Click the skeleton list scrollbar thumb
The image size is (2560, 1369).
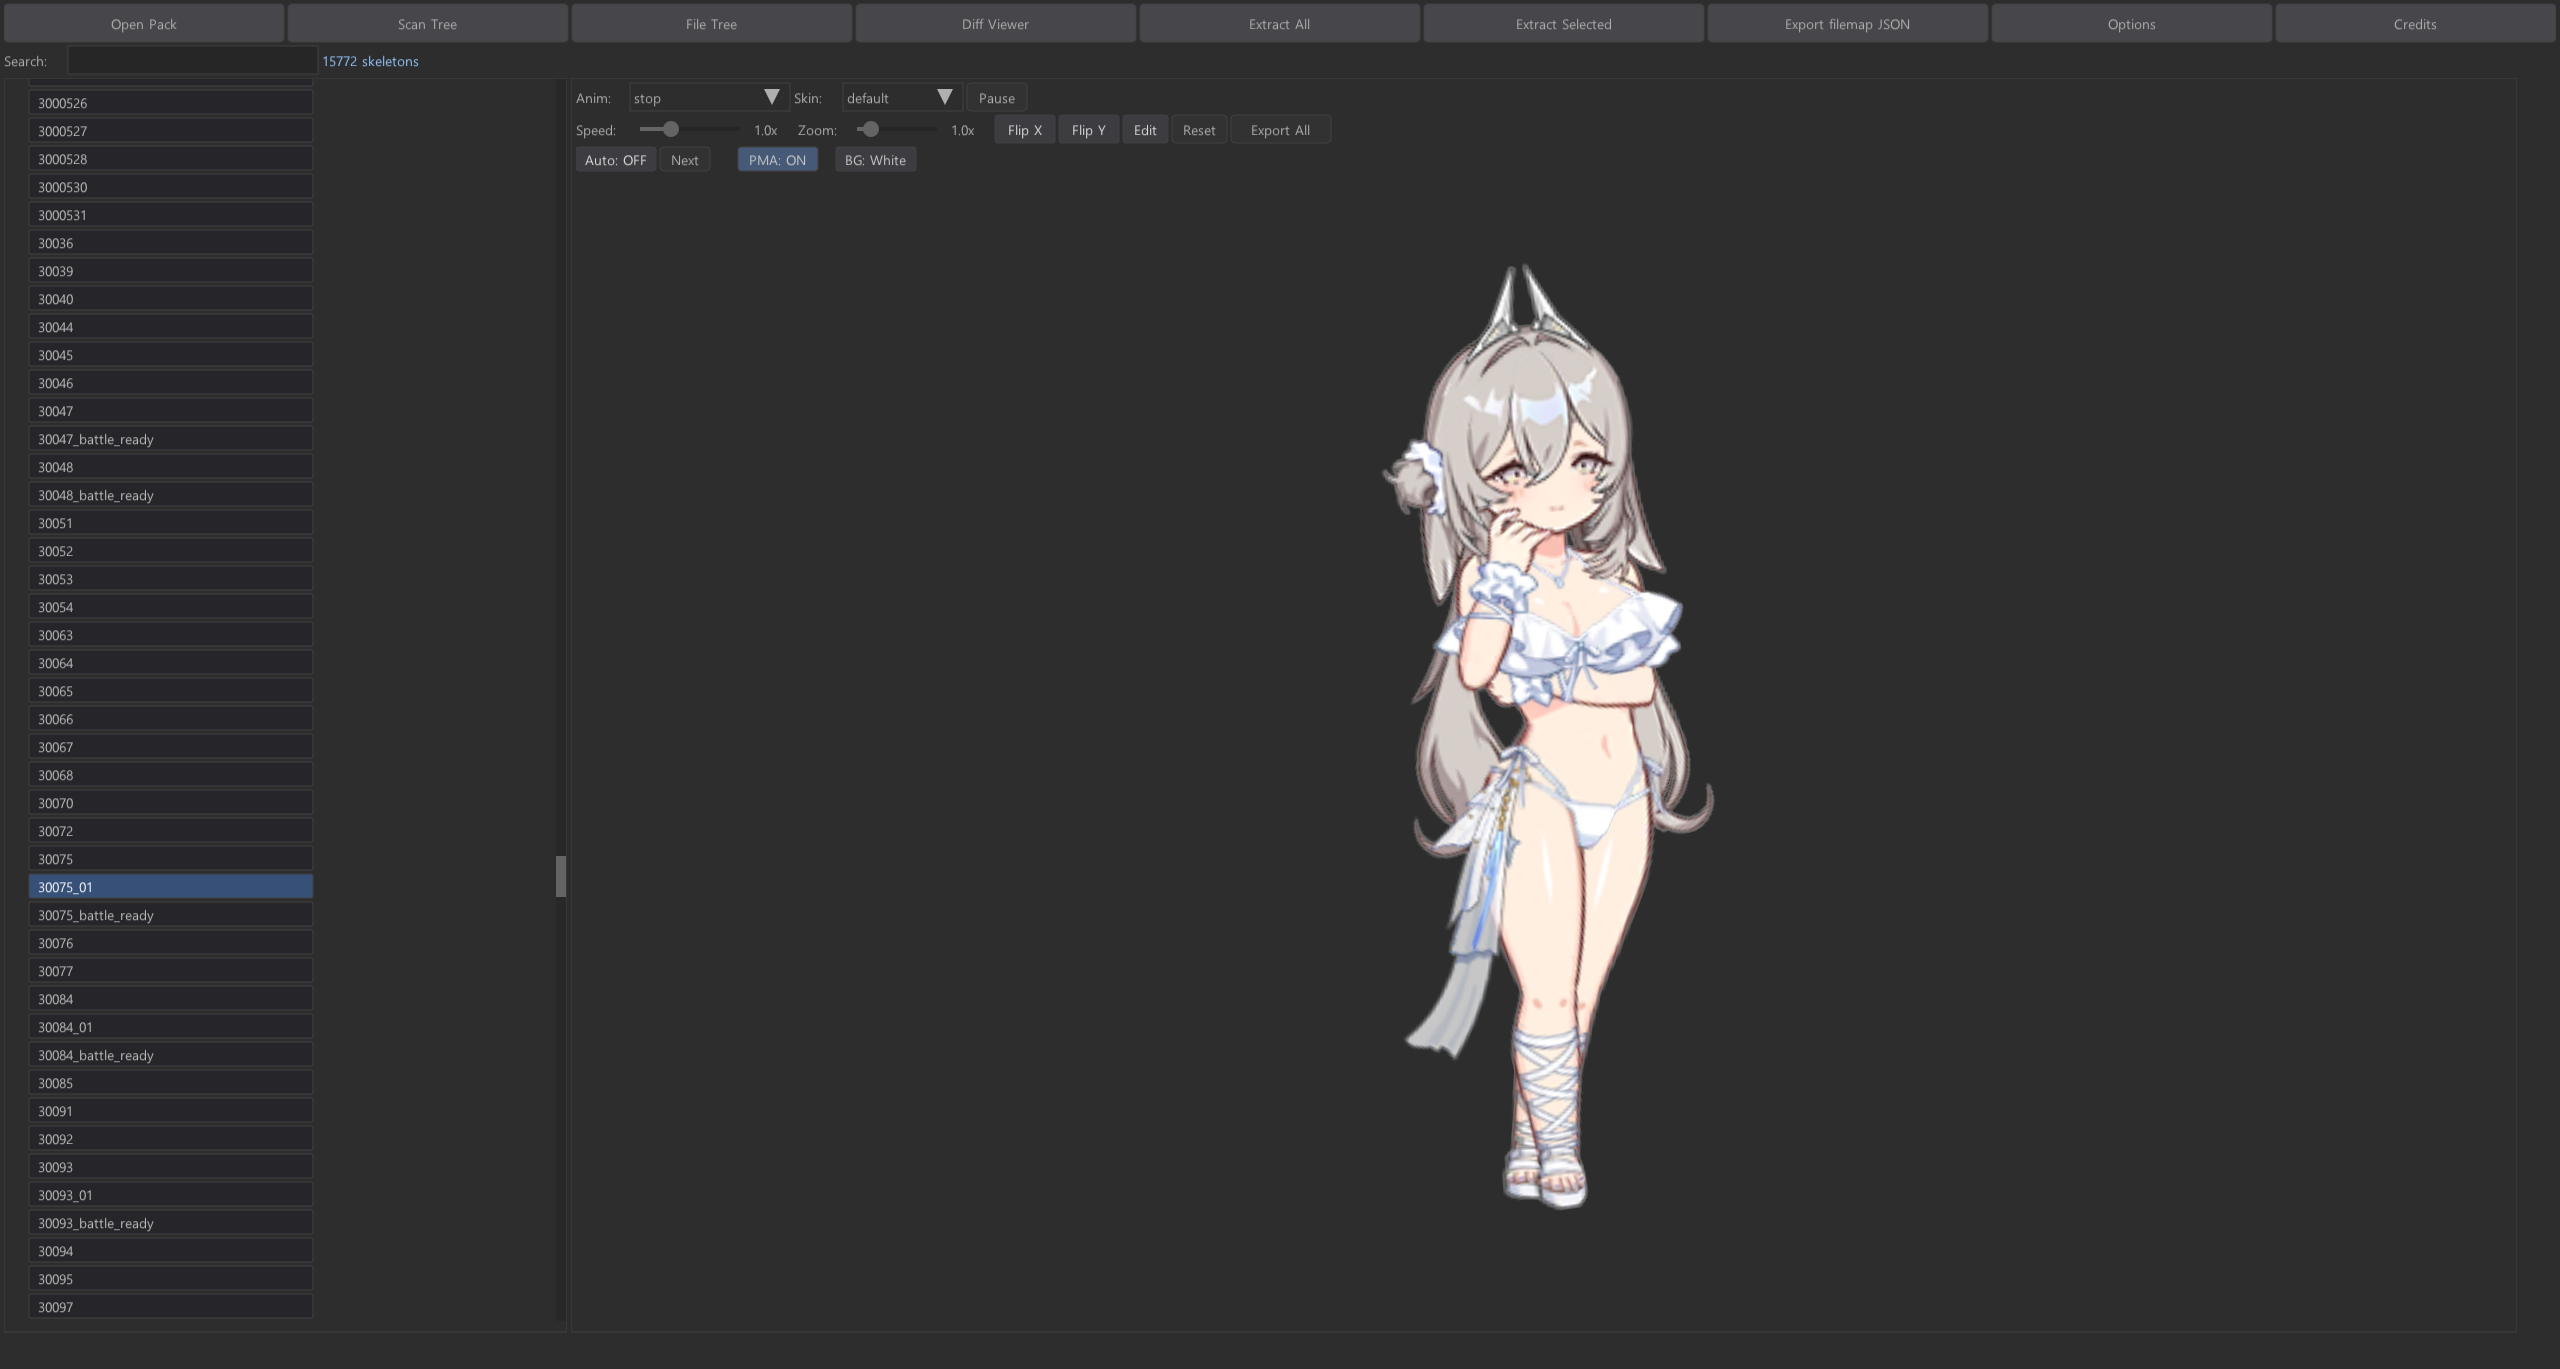pyautogui.click(x=561, y=876)
